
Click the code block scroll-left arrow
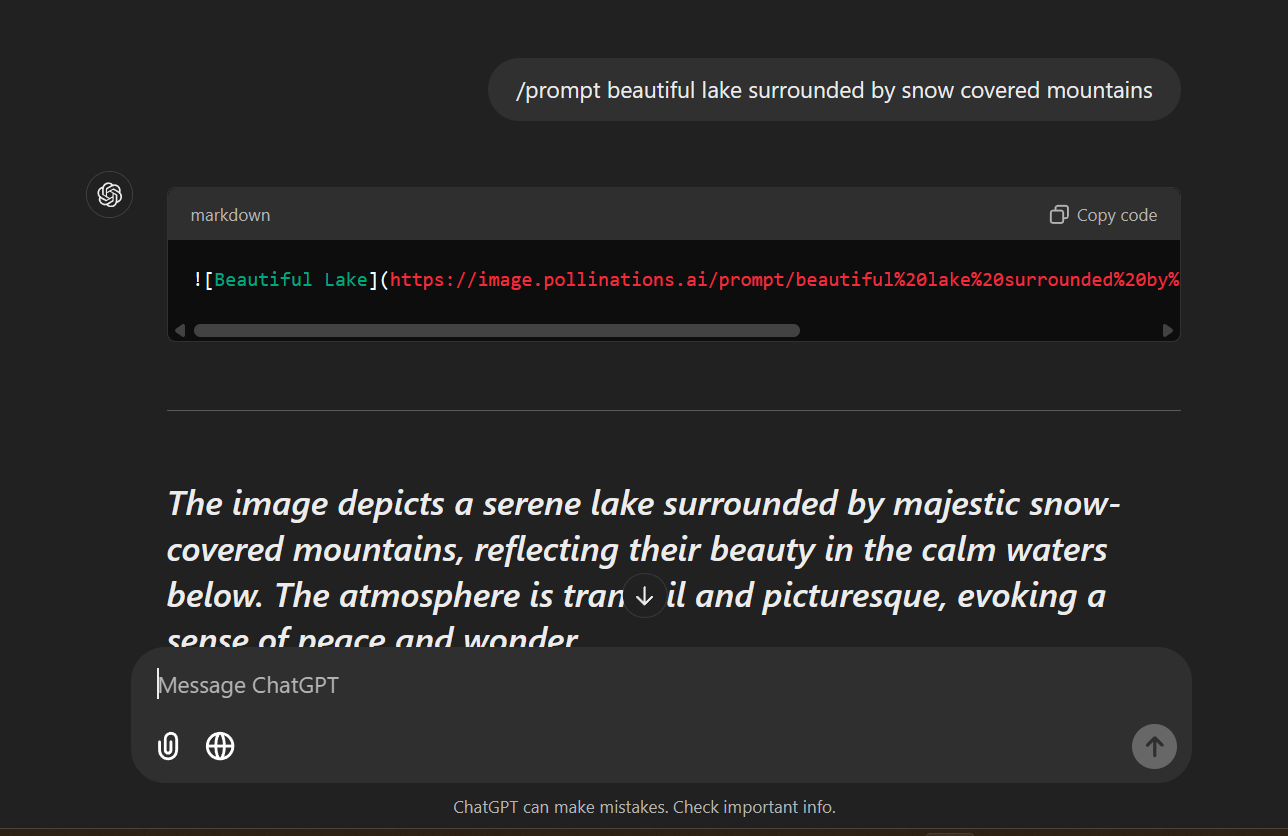click(180, 330)
